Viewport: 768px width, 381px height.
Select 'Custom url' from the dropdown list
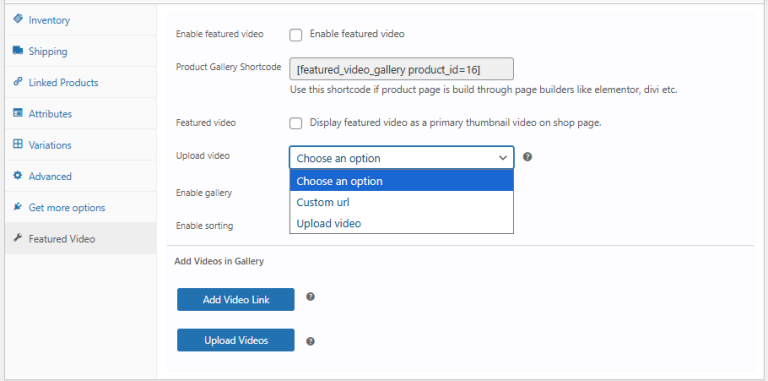[402, 202]
